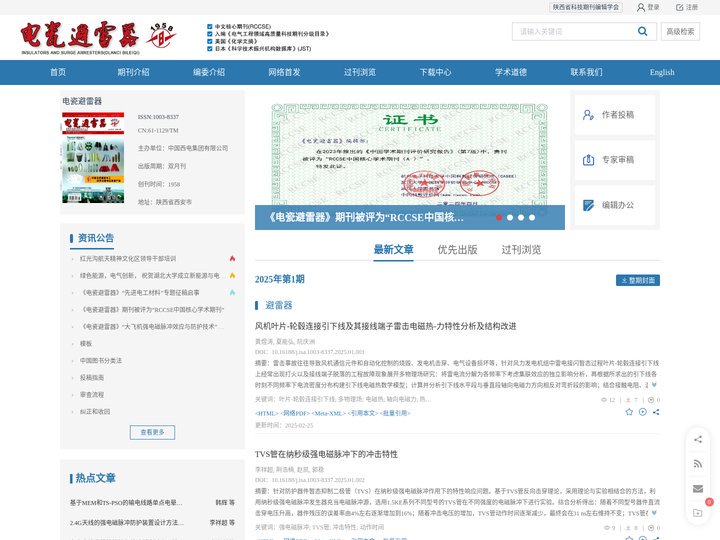Image resolution: width=720 pixels, height=540 pixels.
Task: Click the 整期封面 button
Action: point(638,280)
